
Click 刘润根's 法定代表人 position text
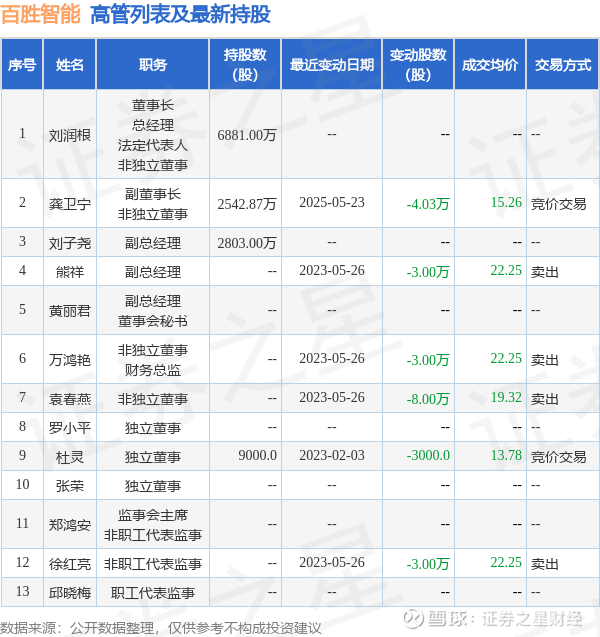coord(153,145)
